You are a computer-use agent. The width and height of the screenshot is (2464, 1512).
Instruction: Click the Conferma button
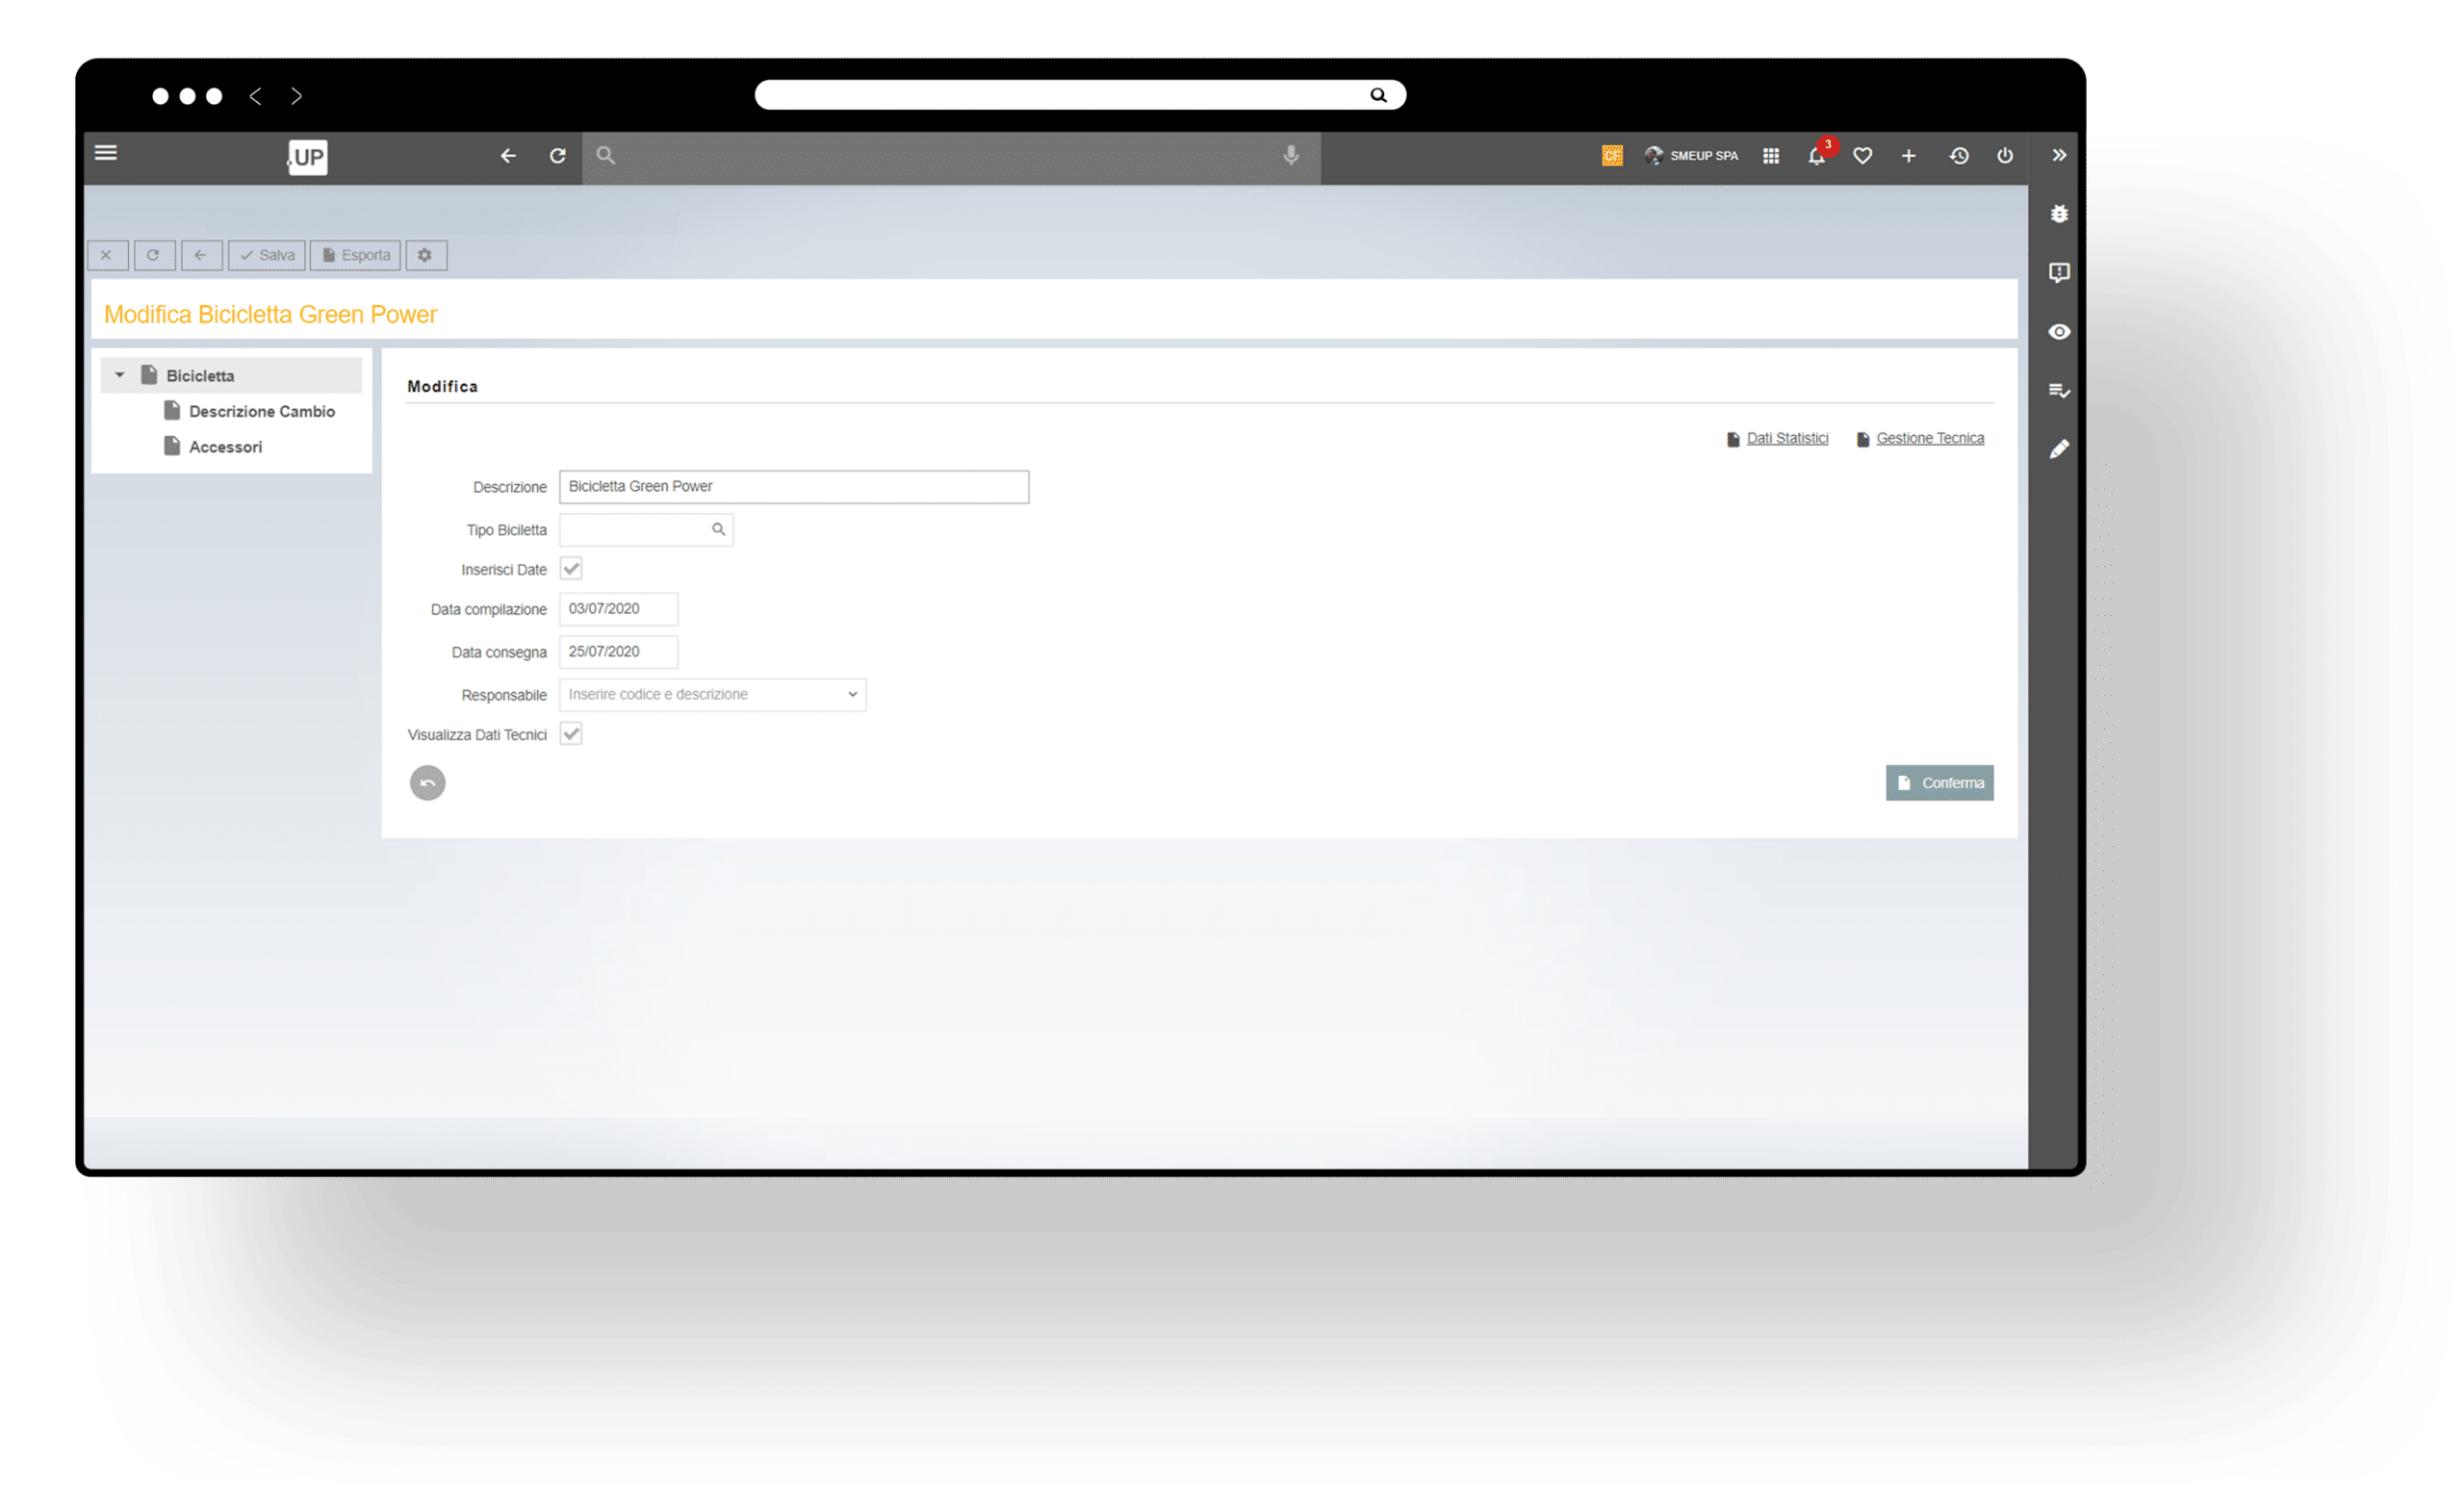coord(1939,783)
